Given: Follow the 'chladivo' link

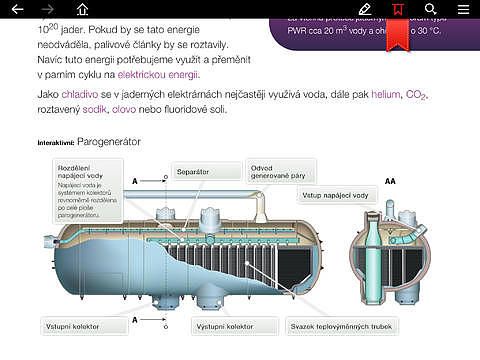Looking at the screenshot, I should (80, 94).
